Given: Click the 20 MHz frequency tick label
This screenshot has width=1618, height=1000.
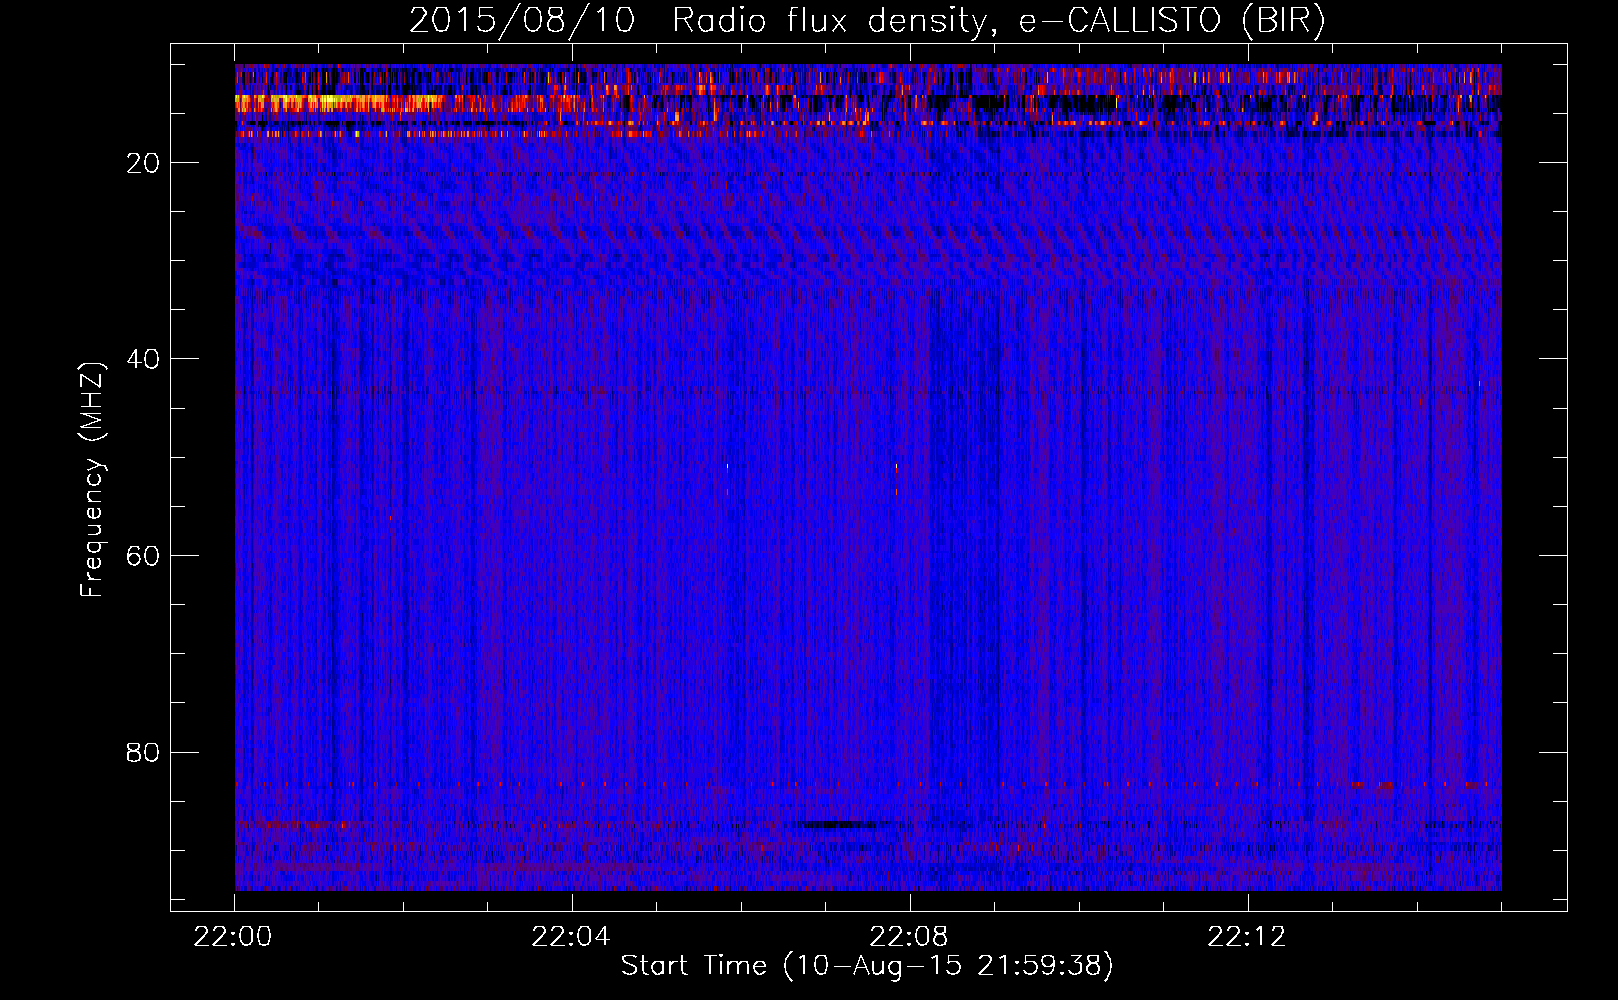Looking at the screenshot, I should coord(144,163).
